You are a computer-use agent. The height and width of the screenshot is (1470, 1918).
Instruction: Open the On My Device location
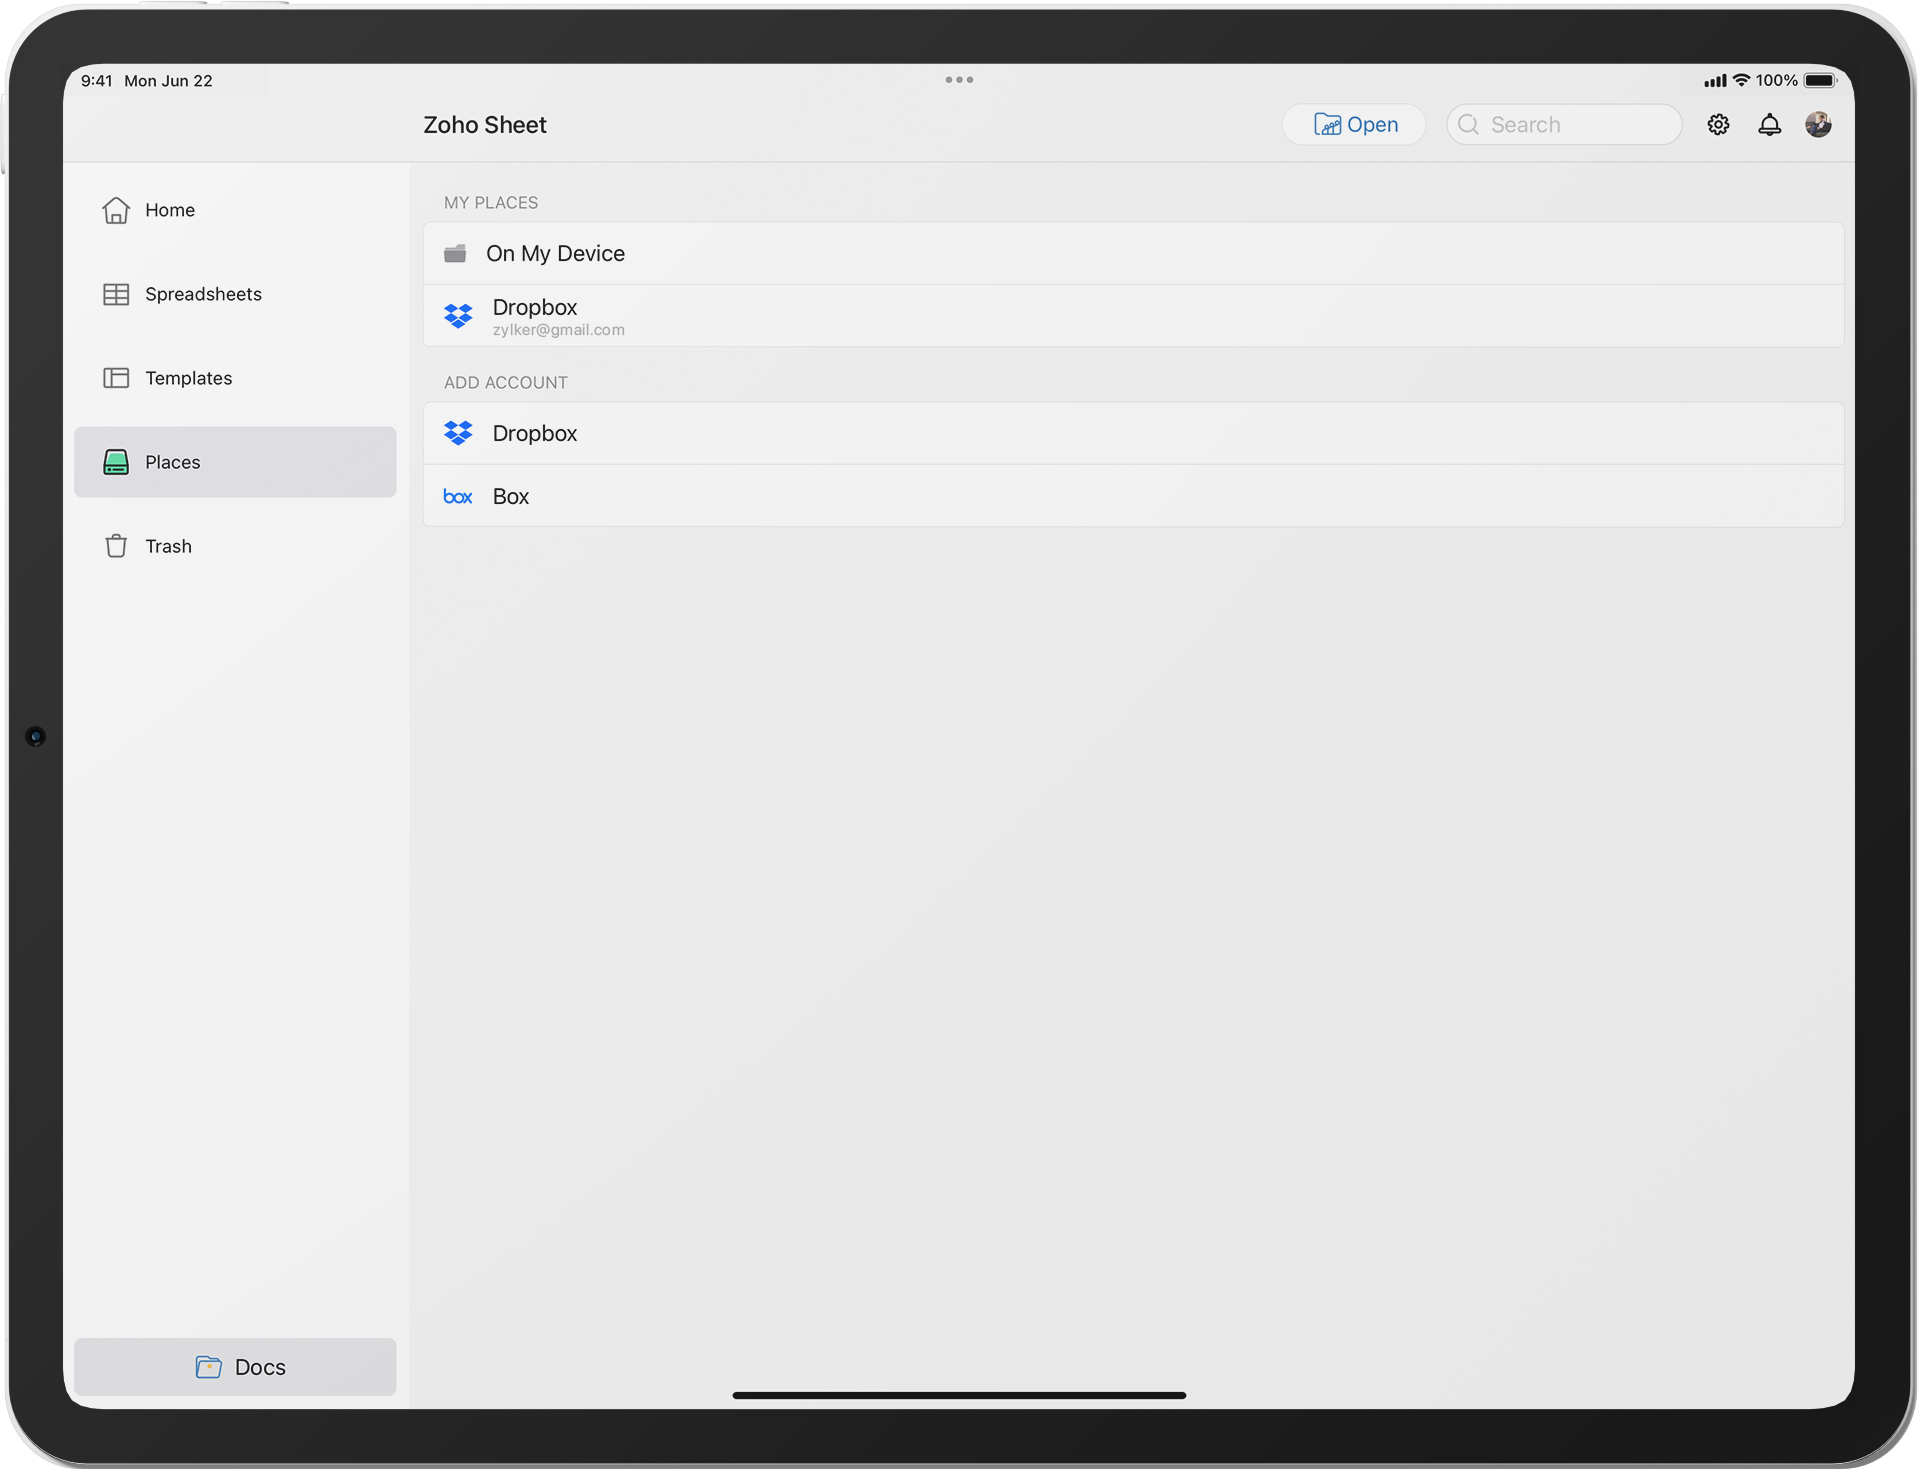[x=1133, y=254]
